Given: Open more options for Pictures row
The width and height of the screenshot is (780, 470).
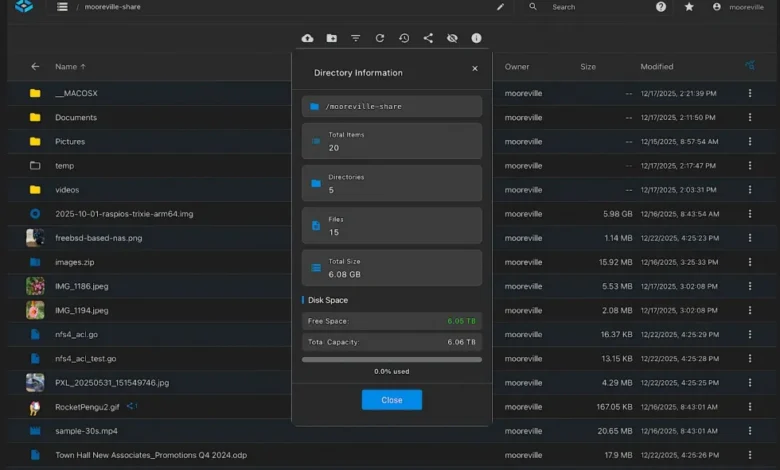Looking at the screenshot, I should pyautogui.click(x=750, y=141).
